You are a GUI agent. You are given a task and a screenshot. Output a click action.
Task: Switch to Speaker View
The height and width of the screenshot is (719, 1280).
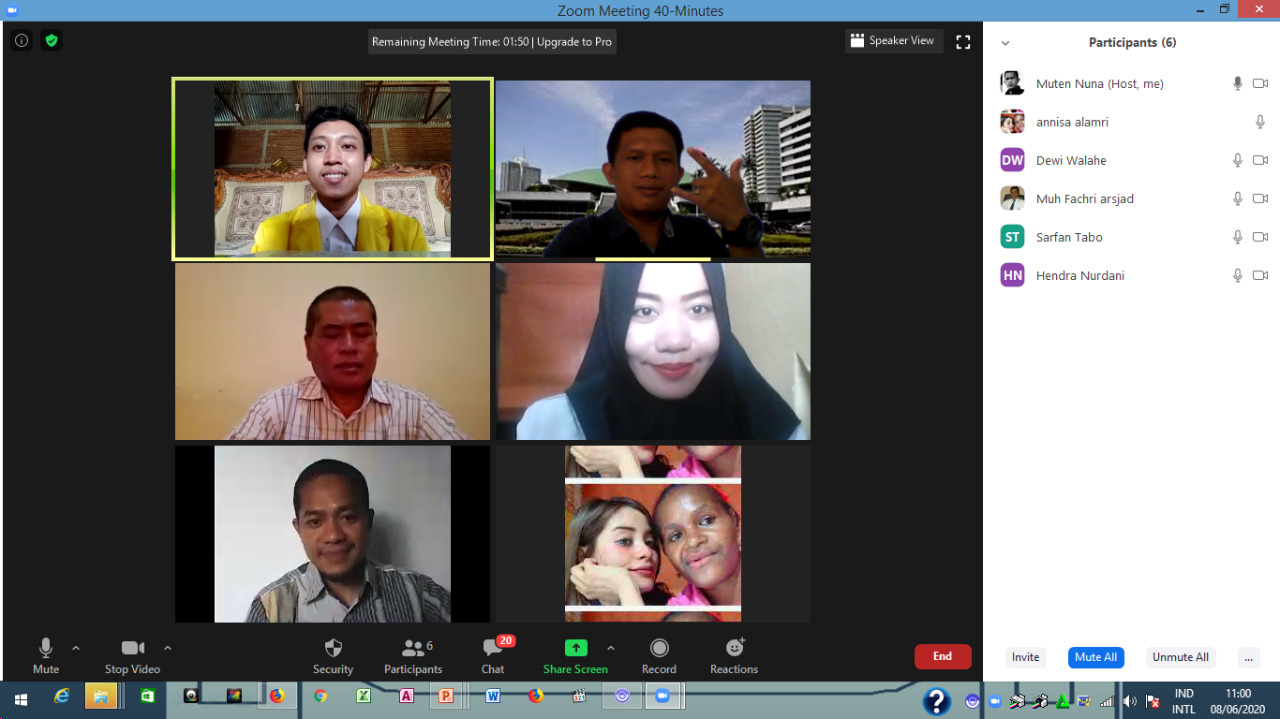tap(892, 41)
